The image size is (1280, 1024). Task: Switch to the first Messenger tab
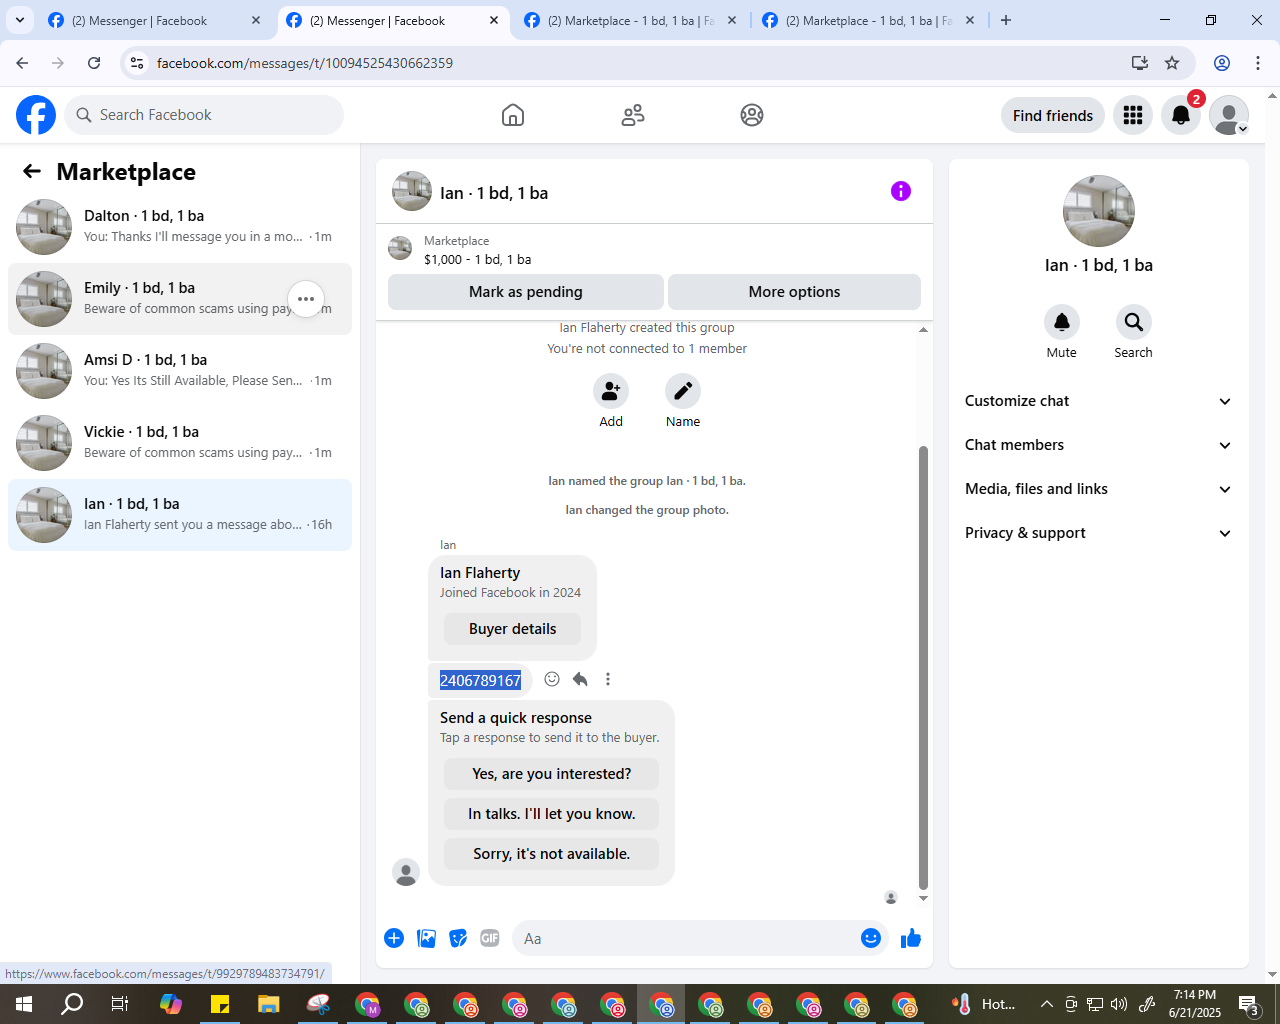[154, 20]
